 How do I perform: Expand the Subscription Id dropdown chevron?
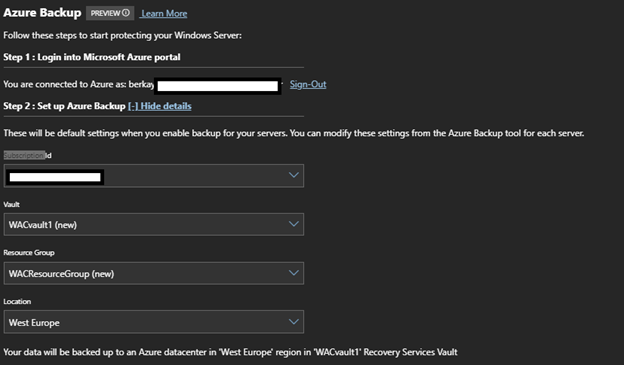294,175
